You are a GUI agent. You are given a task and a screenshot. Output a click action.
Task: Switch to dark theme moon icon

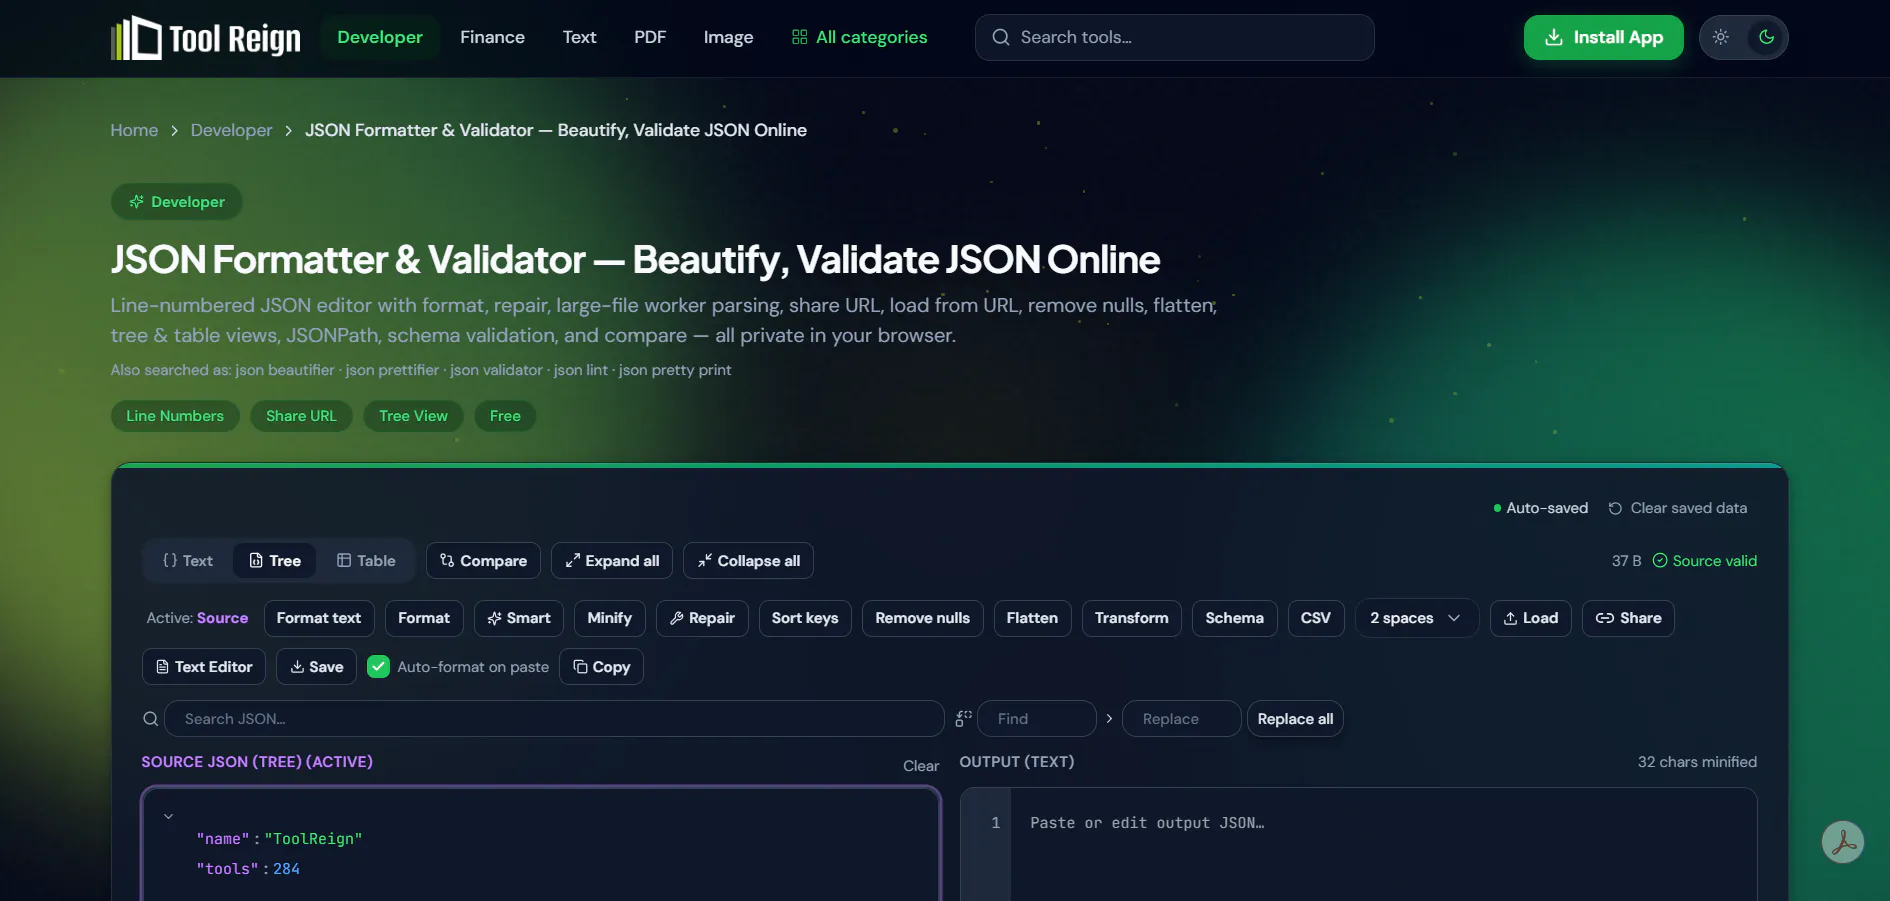1766,37
